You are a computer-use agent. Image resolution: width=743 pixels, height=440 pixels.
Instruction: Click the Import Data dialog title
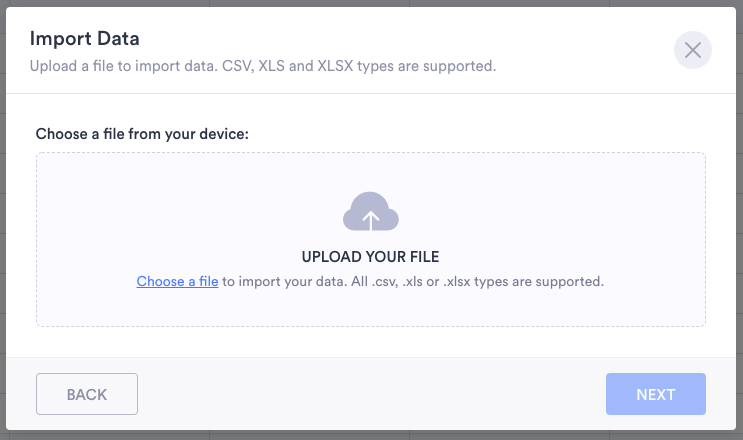[x=84, y=39]
